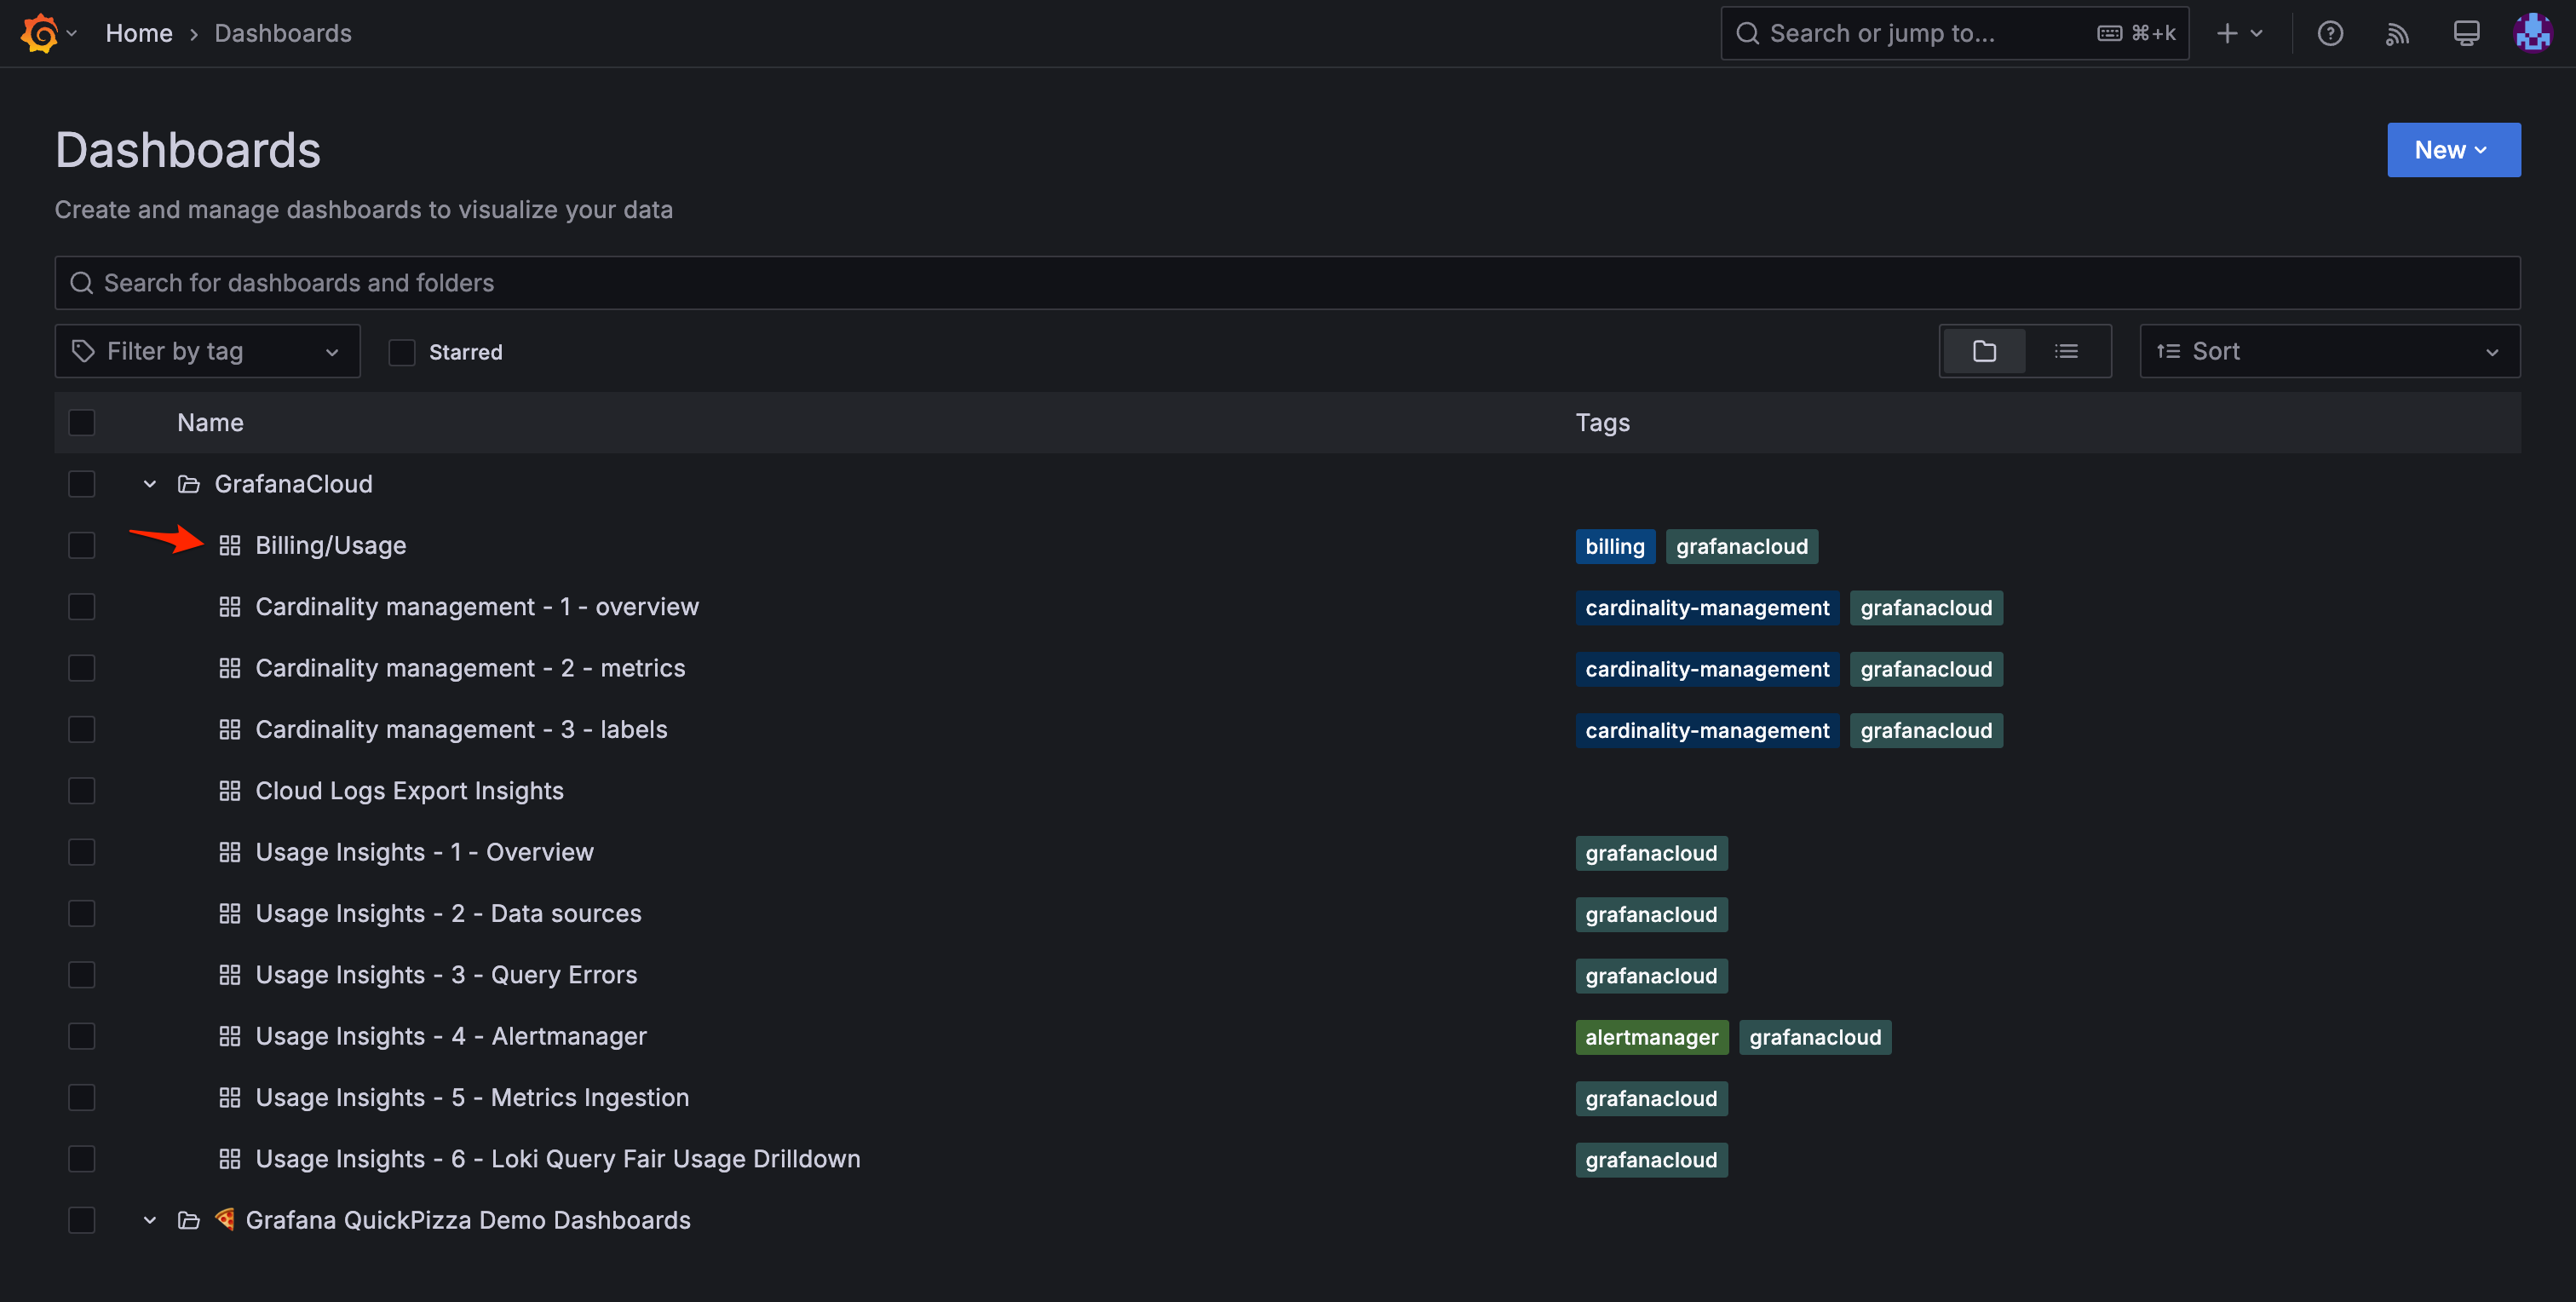Click the green alertmanager tag
This screenshot has height=1302, width=2576.
(1651, 1037)
